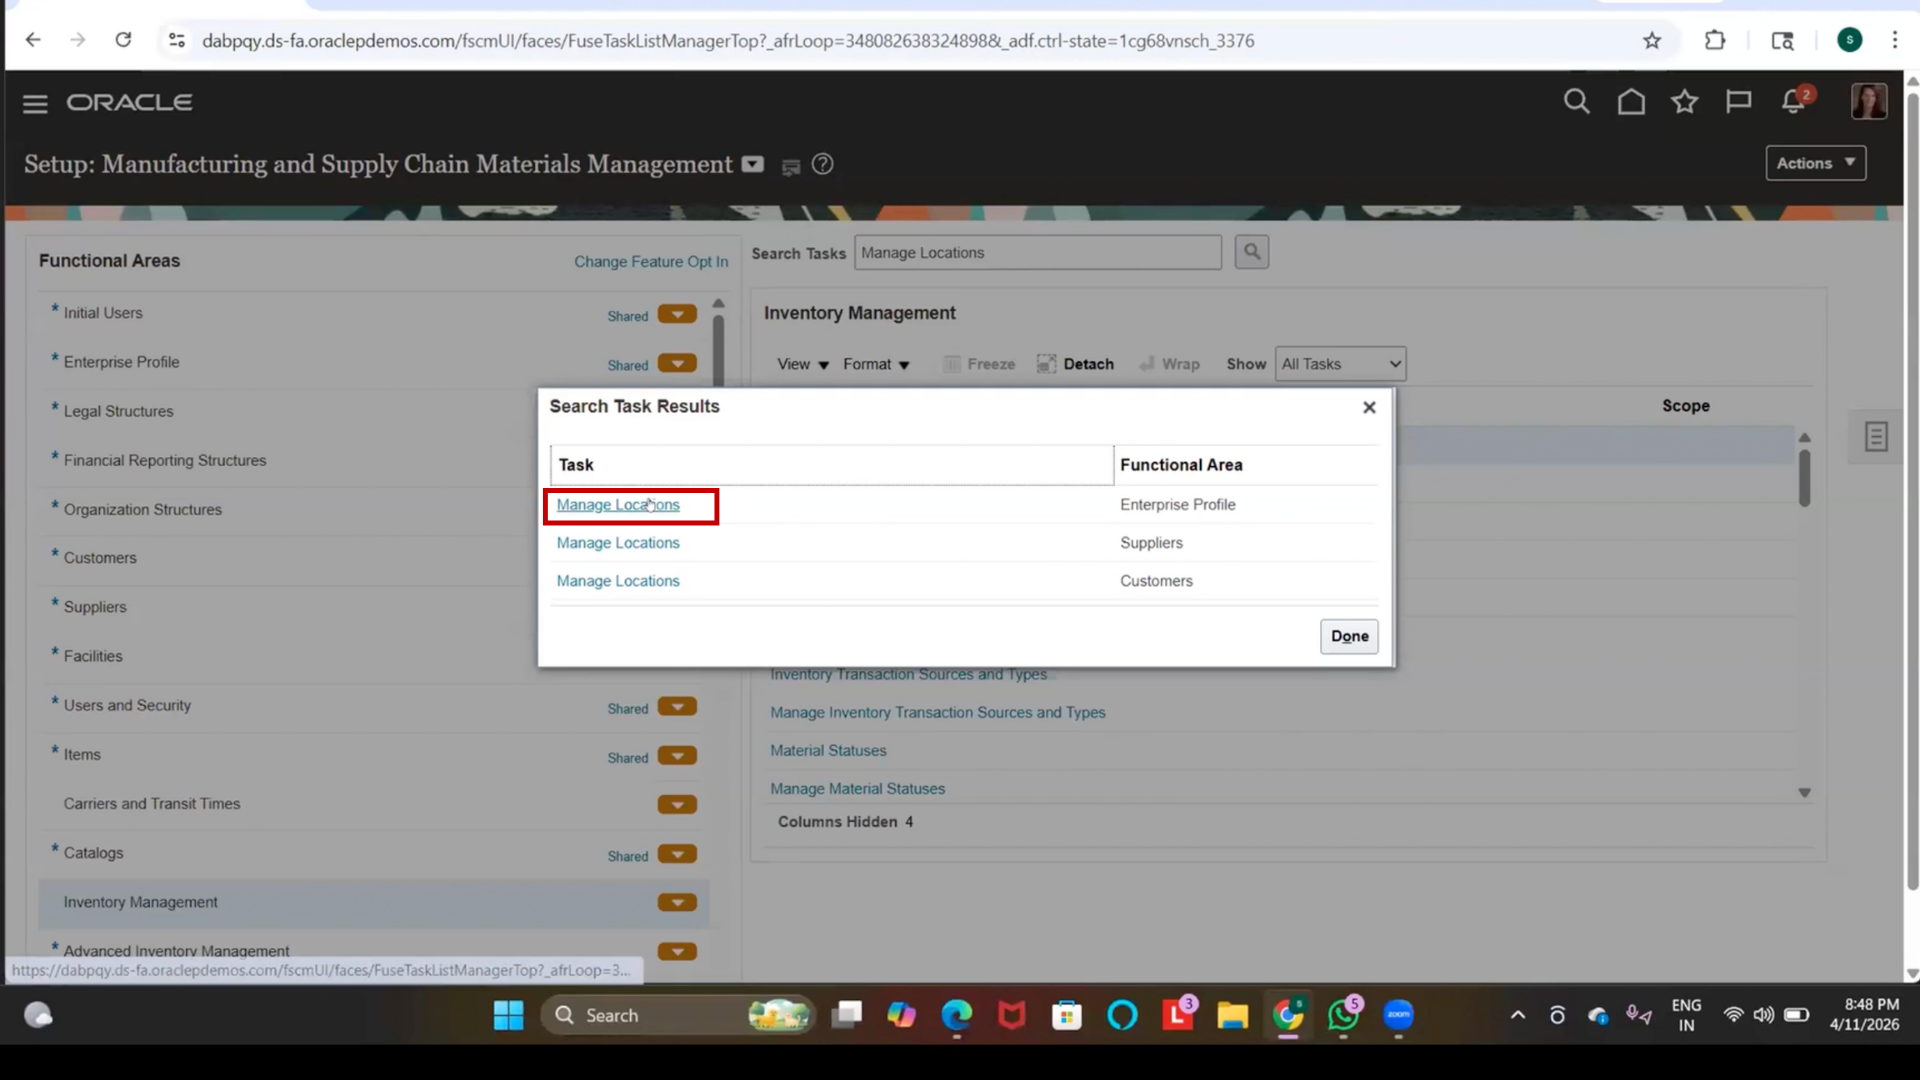Open Manage Inventory Transaction Sources and Types

[x=938, y=712]
